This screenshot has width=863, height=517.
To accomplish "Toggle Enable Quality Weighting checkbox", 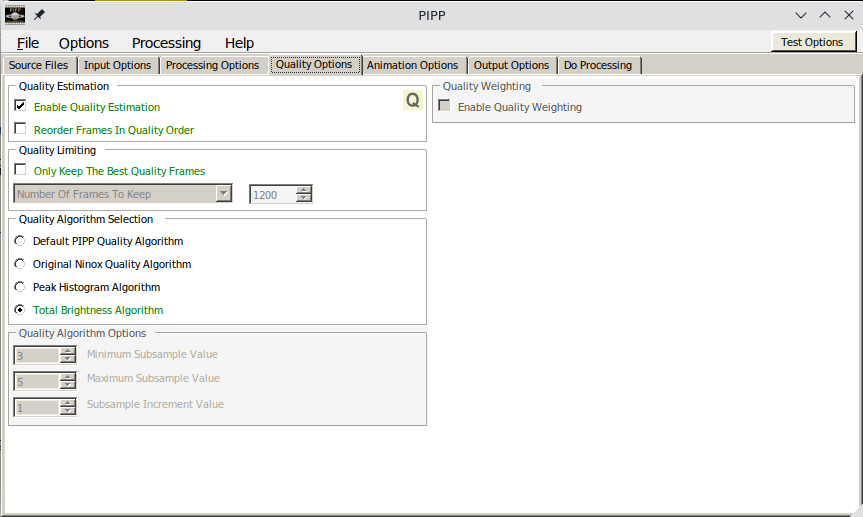I will (444, 105).
